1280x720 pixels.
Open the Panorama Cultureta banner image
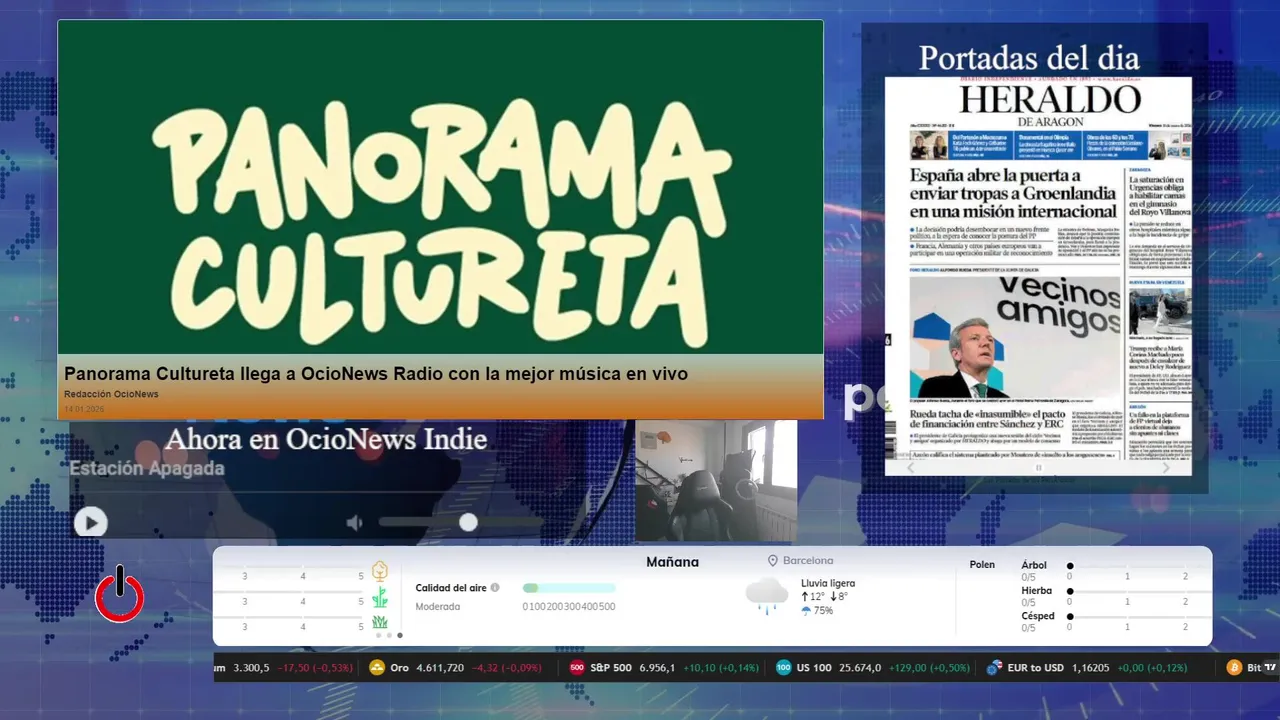440,188
